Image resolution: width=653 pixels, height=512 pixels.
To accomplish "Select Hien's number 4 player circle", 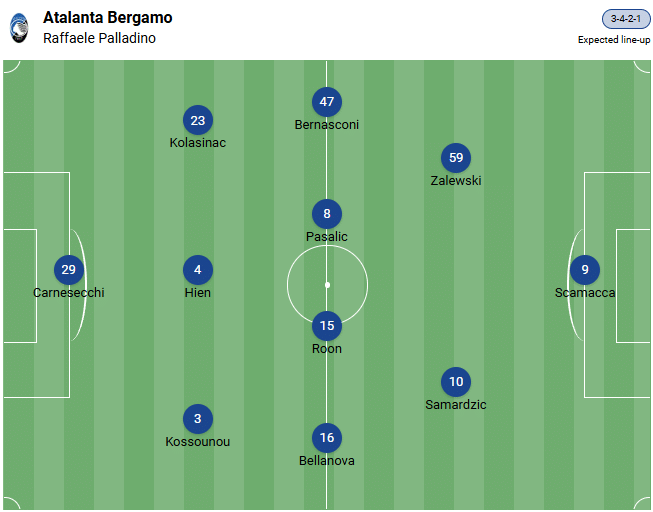I will click(198, 270).
